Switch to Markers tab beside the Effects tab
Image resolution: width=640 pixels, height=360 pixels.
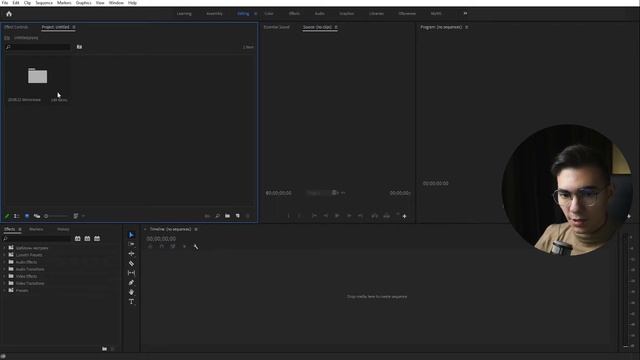(x=36, y=229)
